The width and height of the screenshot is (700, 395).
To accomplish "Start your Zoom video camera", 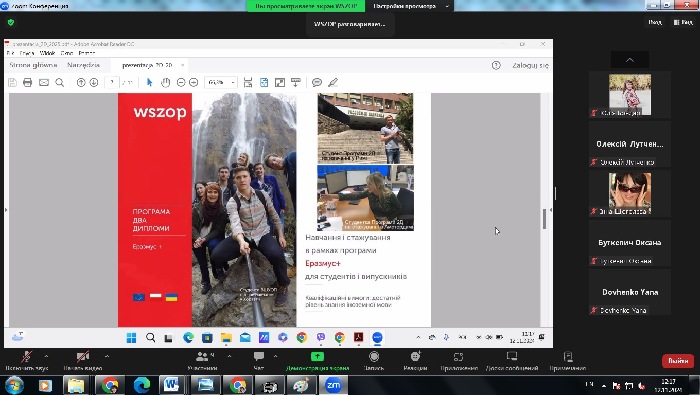I will pyautogui.click(x=83, y=361).
